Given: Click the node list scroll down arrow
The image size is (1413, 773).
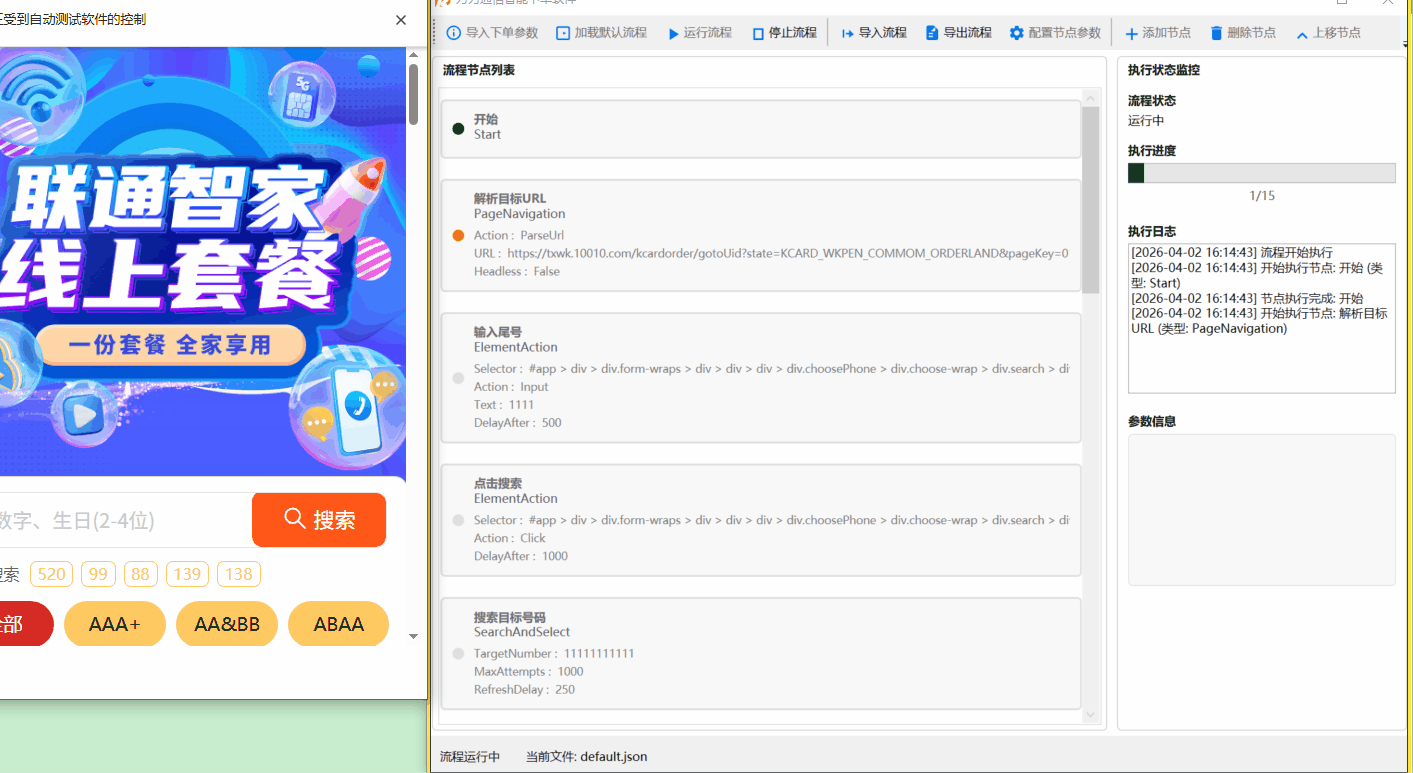Looking at the screenshot, I should [1091, 714].
